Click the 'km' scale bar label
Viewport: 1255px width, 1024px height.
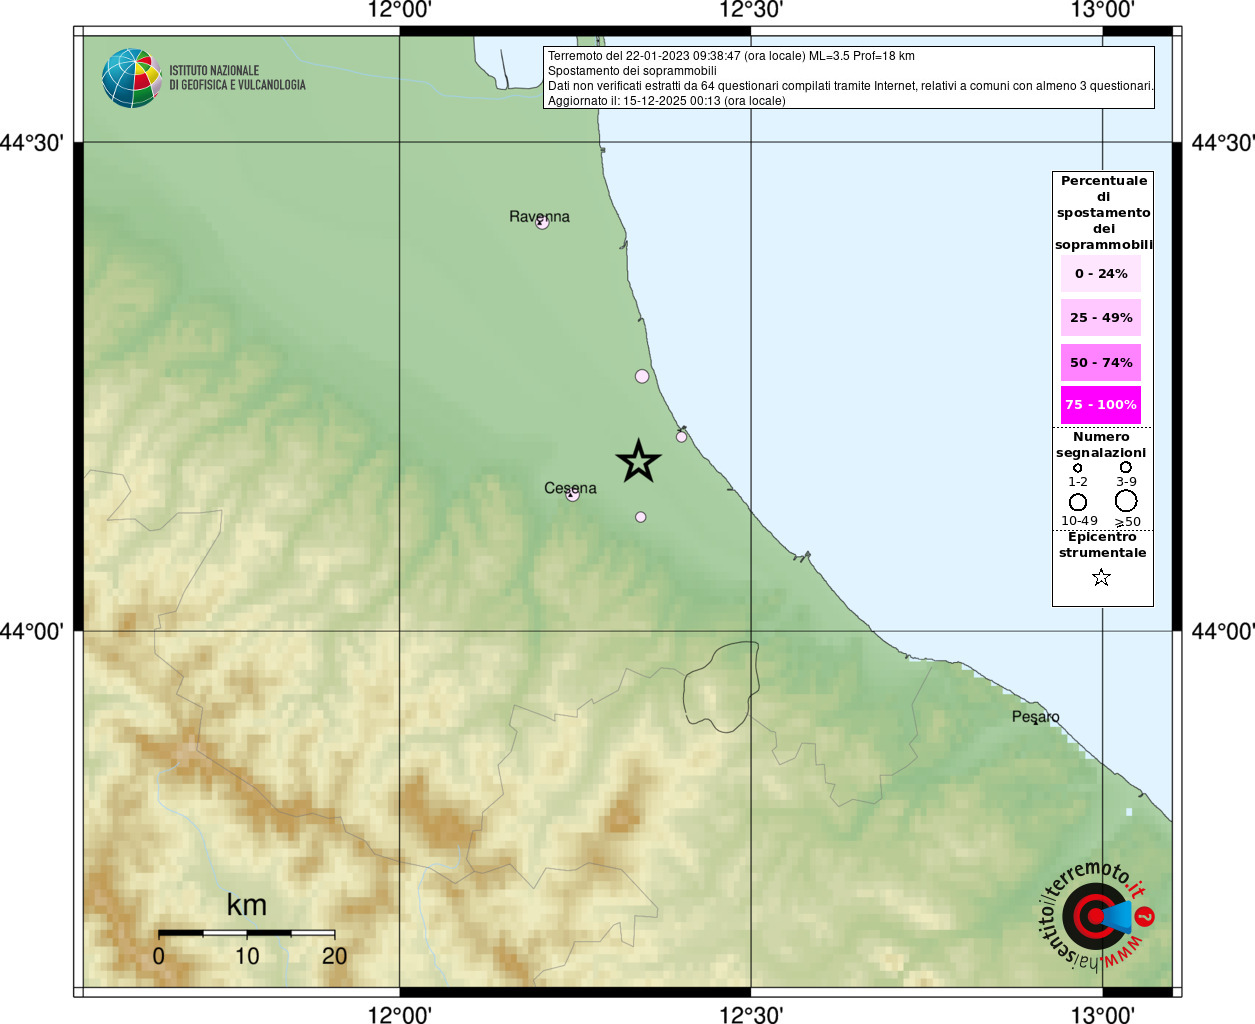tap(247, 905)
